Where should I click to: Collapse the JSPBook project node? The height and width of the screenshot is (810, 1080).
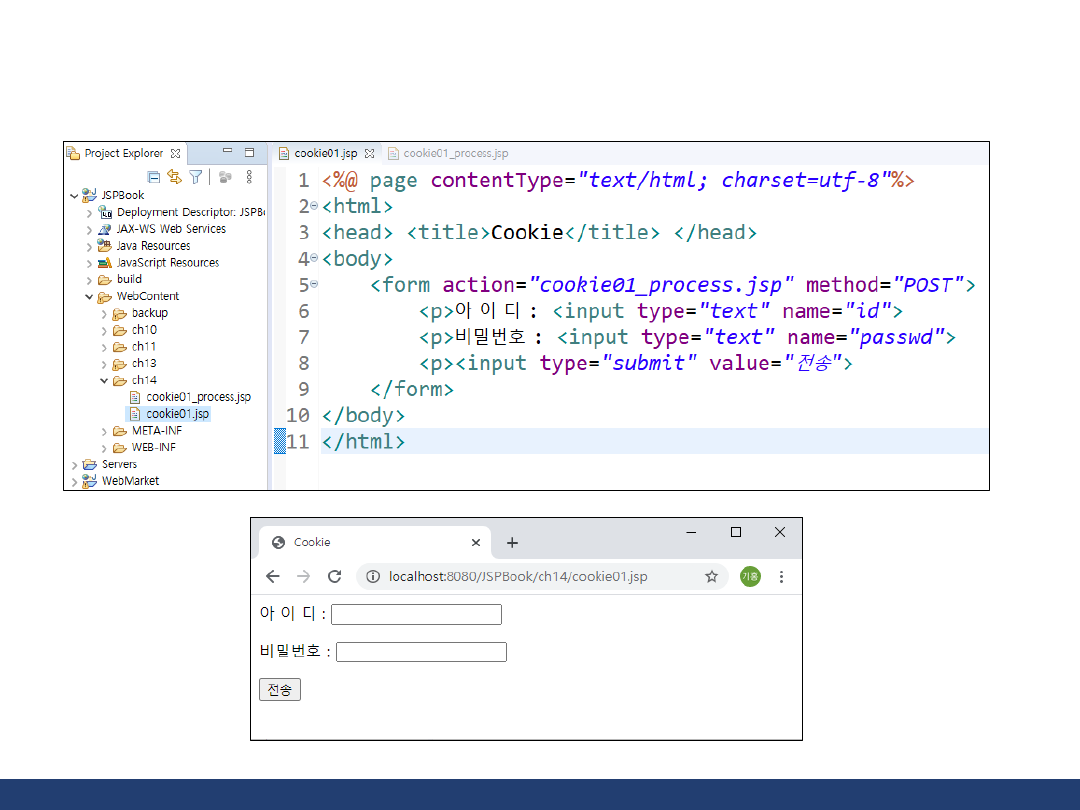point(74,196)
